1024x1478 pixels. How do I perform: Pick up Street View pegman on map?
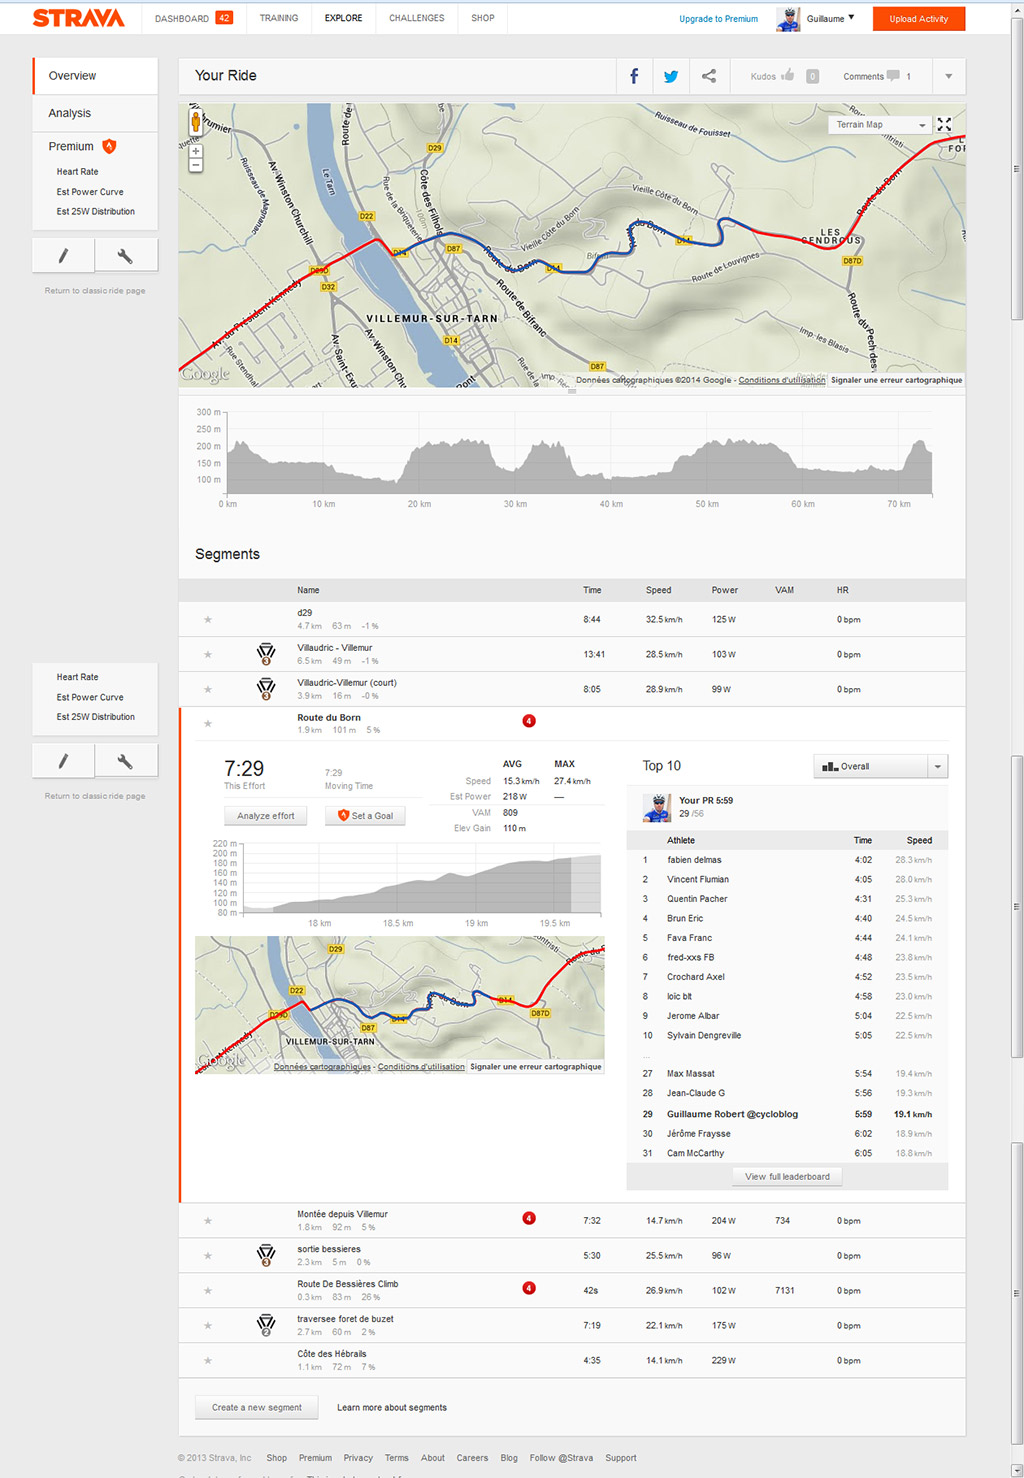196,123
